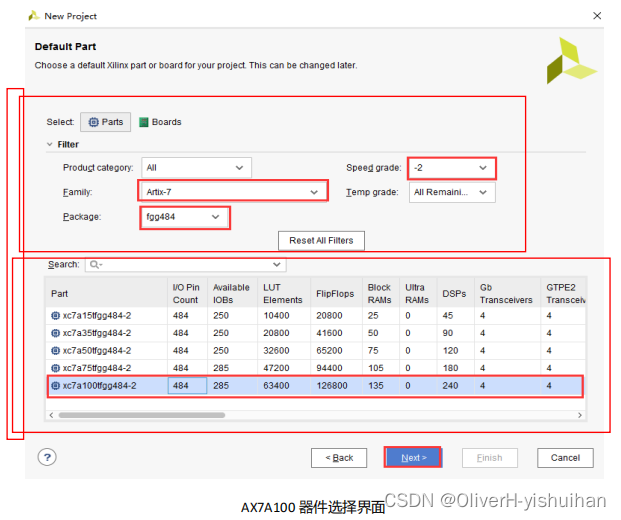This screenshot has height=520, width=621.
Task: Click scrollbar left arrow of parts table
Action: [x=51, y=415]
